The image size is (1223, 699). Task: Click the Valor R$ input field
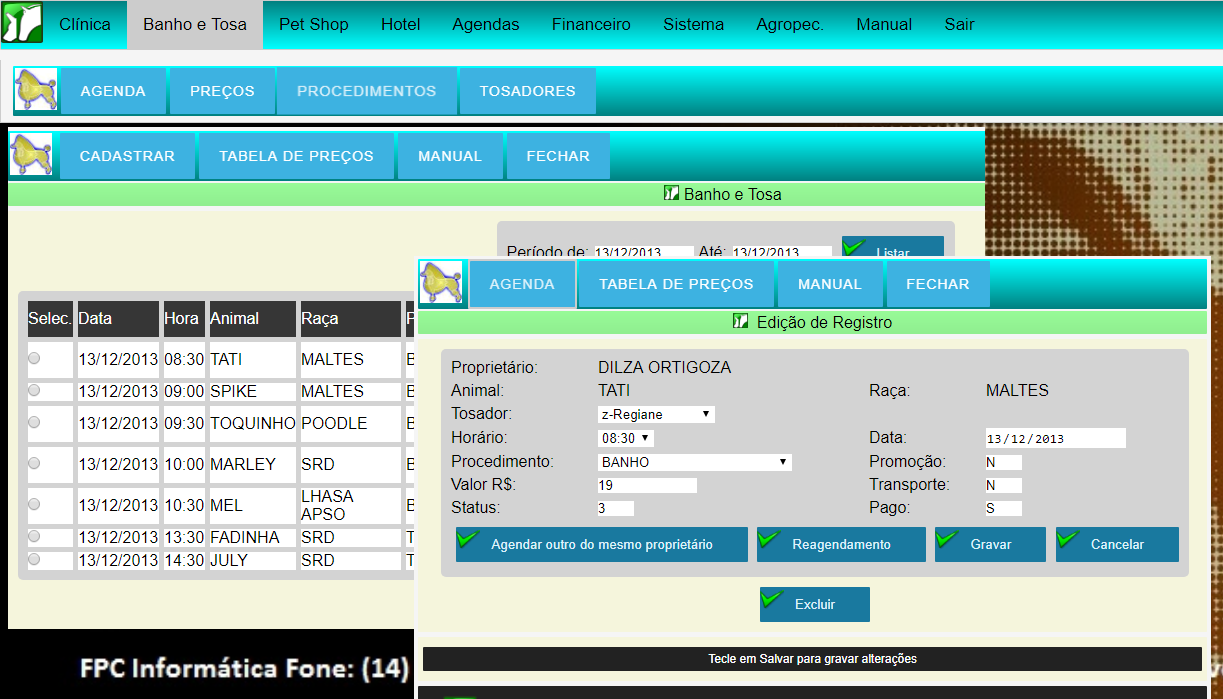coord(647,485)
